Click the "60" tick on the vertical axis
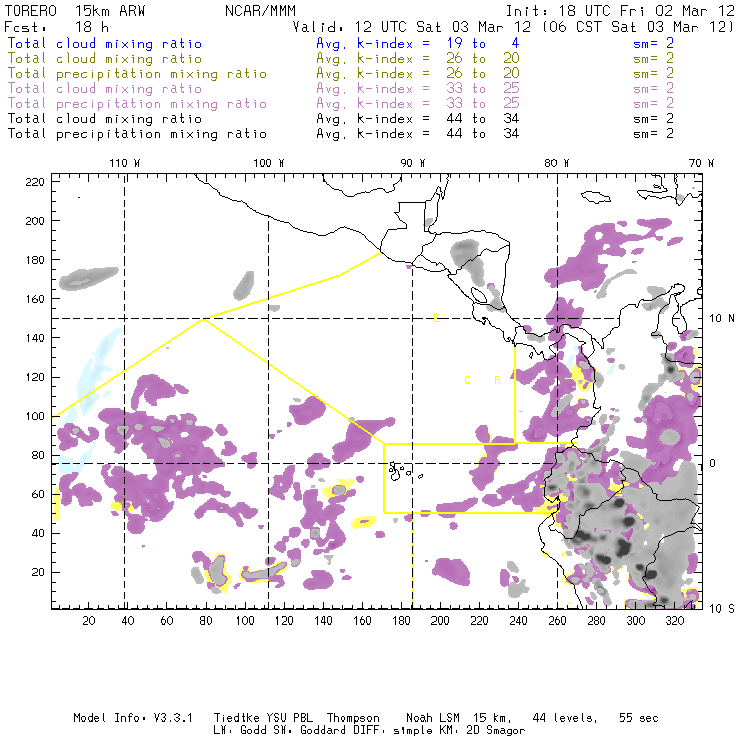 [x=38, y=494]
